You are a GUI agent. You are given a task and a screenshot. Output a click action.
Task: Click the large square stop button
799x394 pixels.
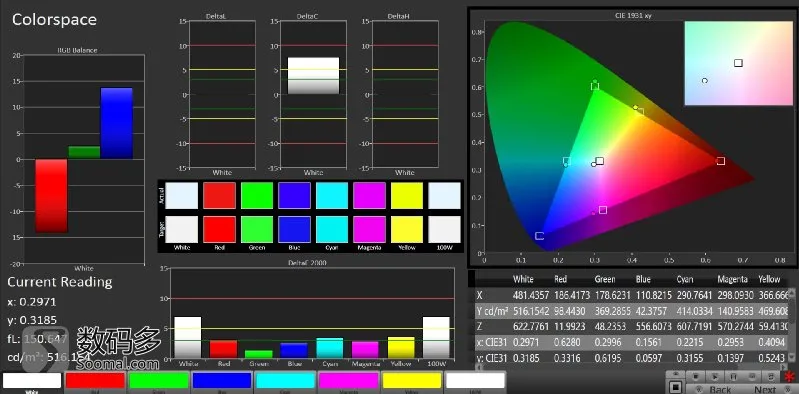[x=676, y=387]
